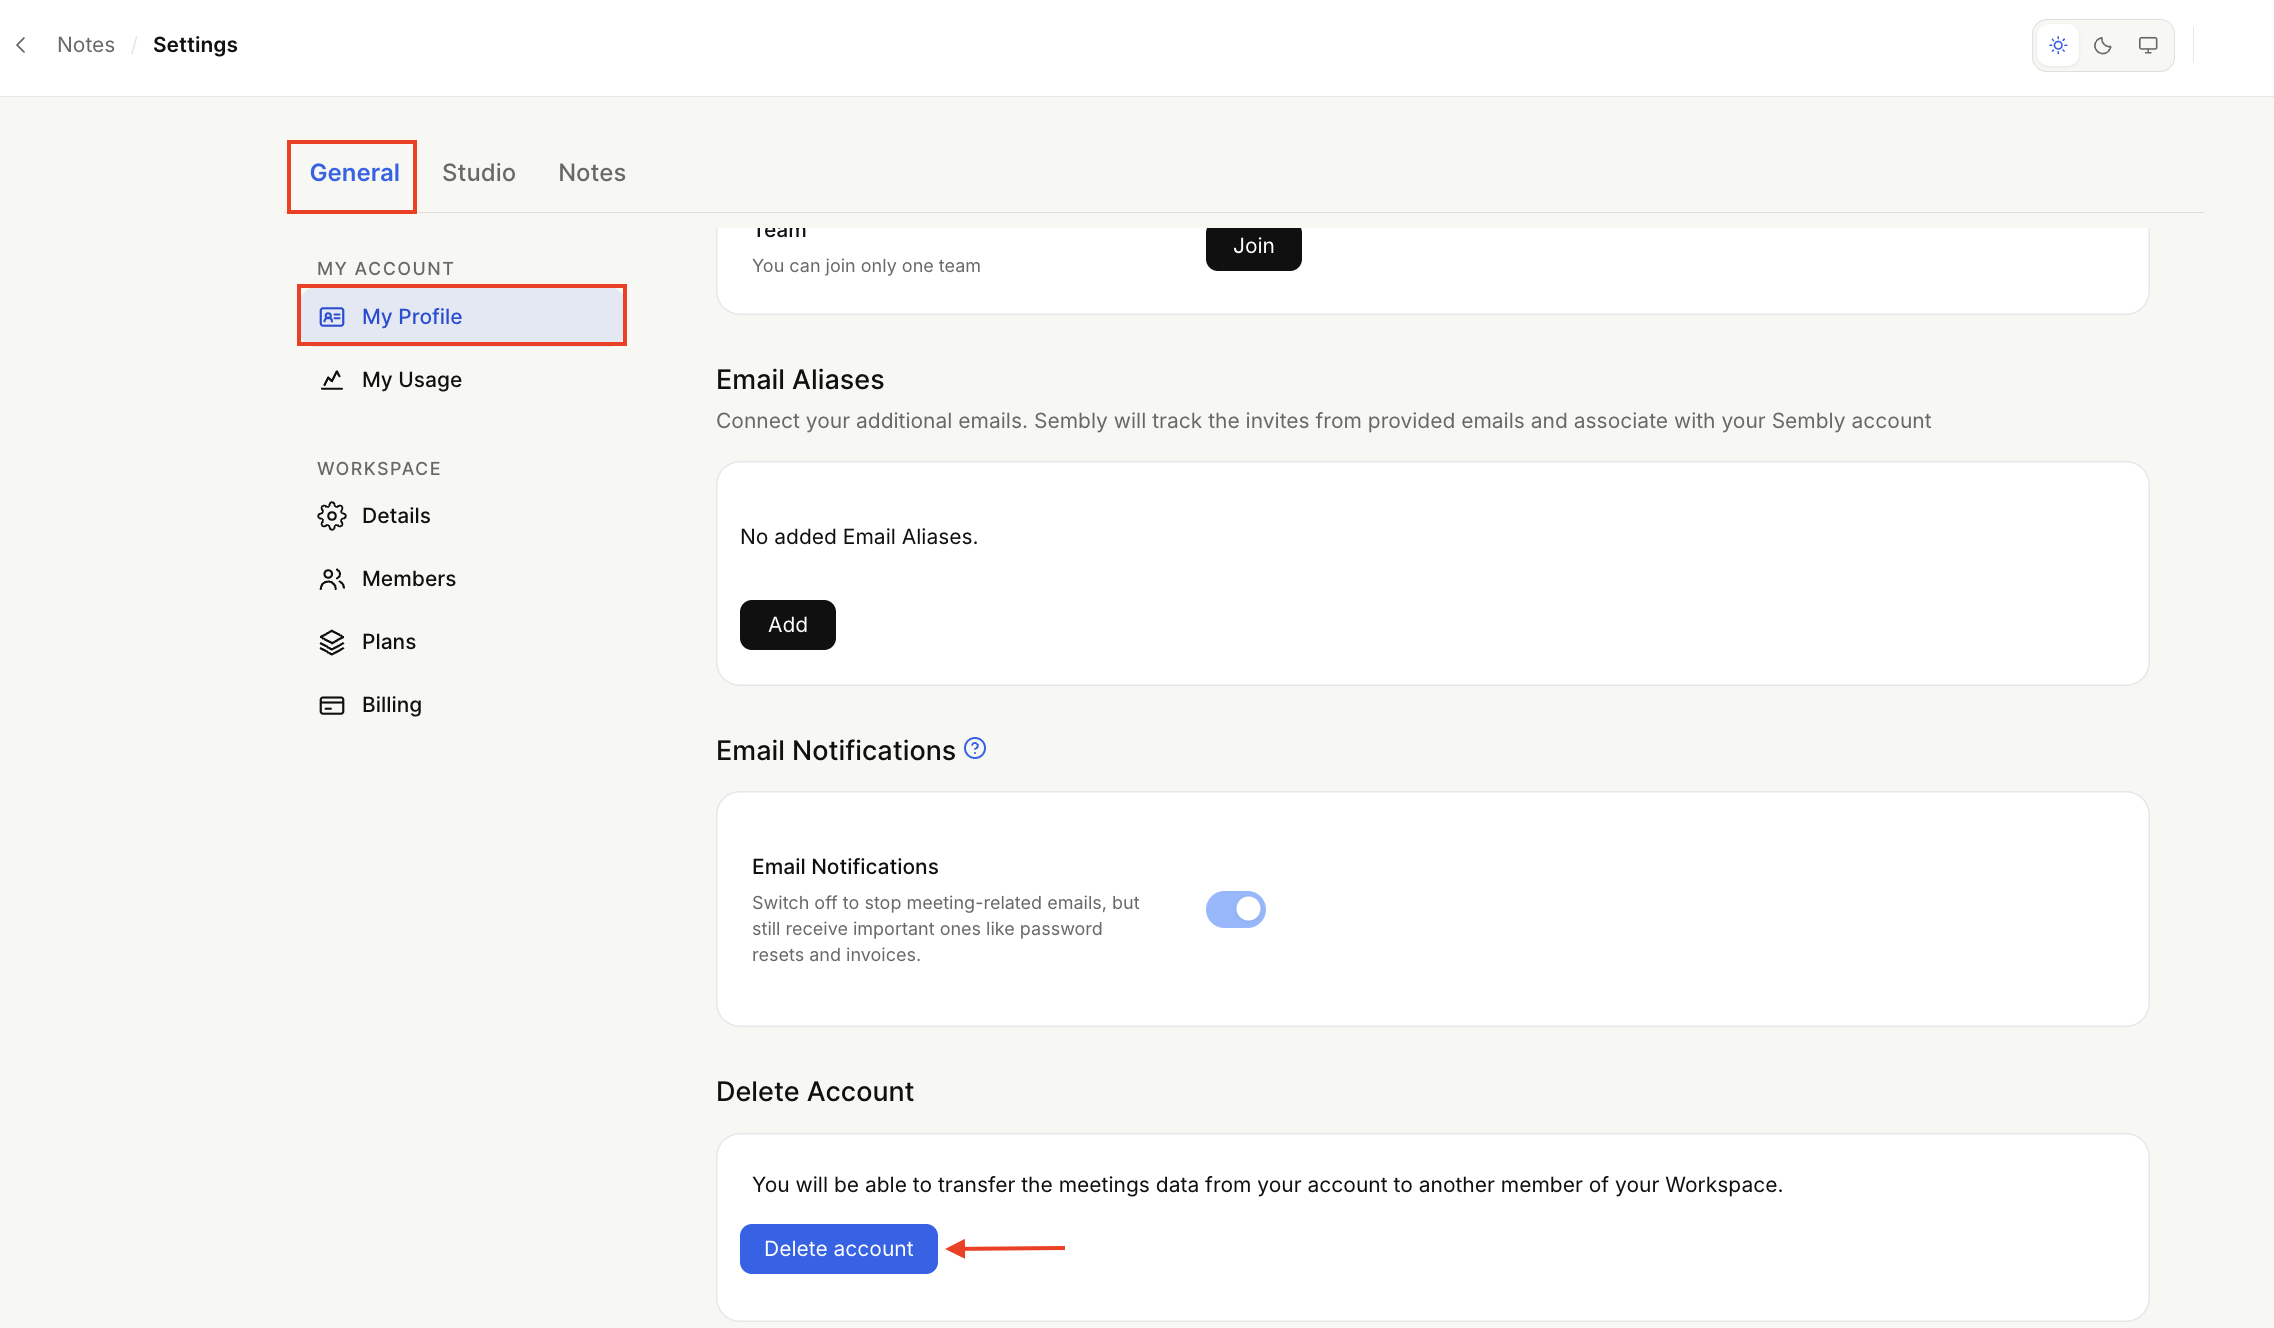Image resolution: width=2274 pixels, height=1328 pixels.
Task: Click the Members people icon
Action: [x=332, y=579]
